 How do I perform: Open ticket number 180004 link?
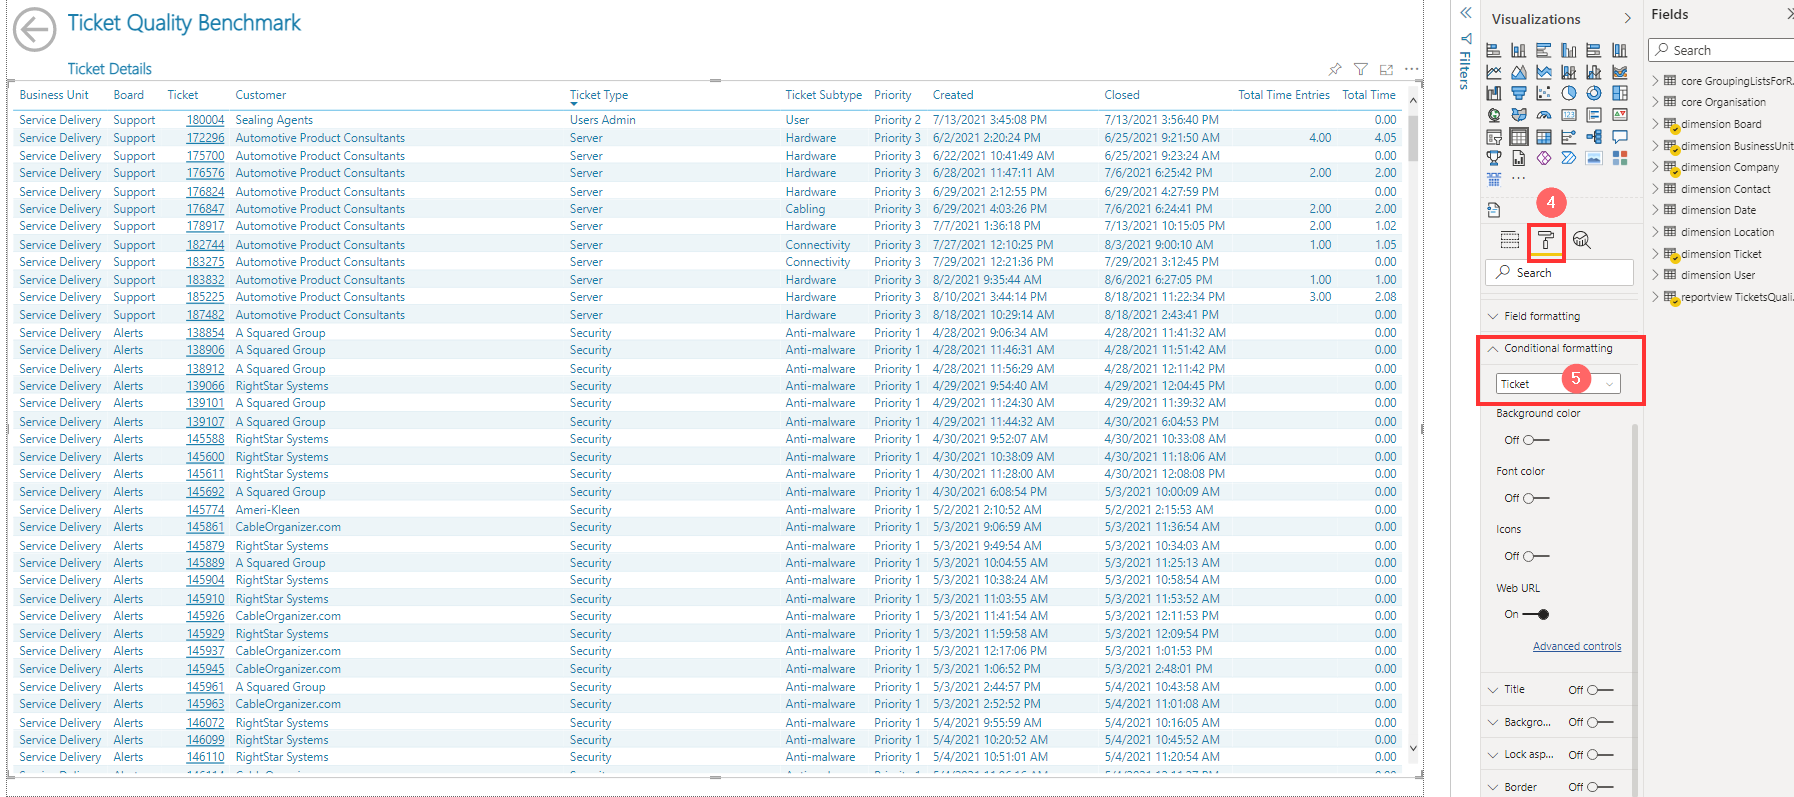205,120
